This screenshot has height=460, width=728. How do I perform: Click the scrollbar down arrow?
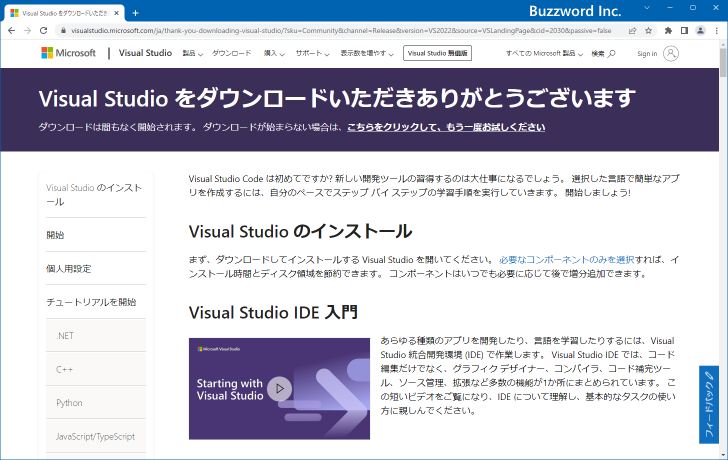pyautogui.click(x=723, y=456)
